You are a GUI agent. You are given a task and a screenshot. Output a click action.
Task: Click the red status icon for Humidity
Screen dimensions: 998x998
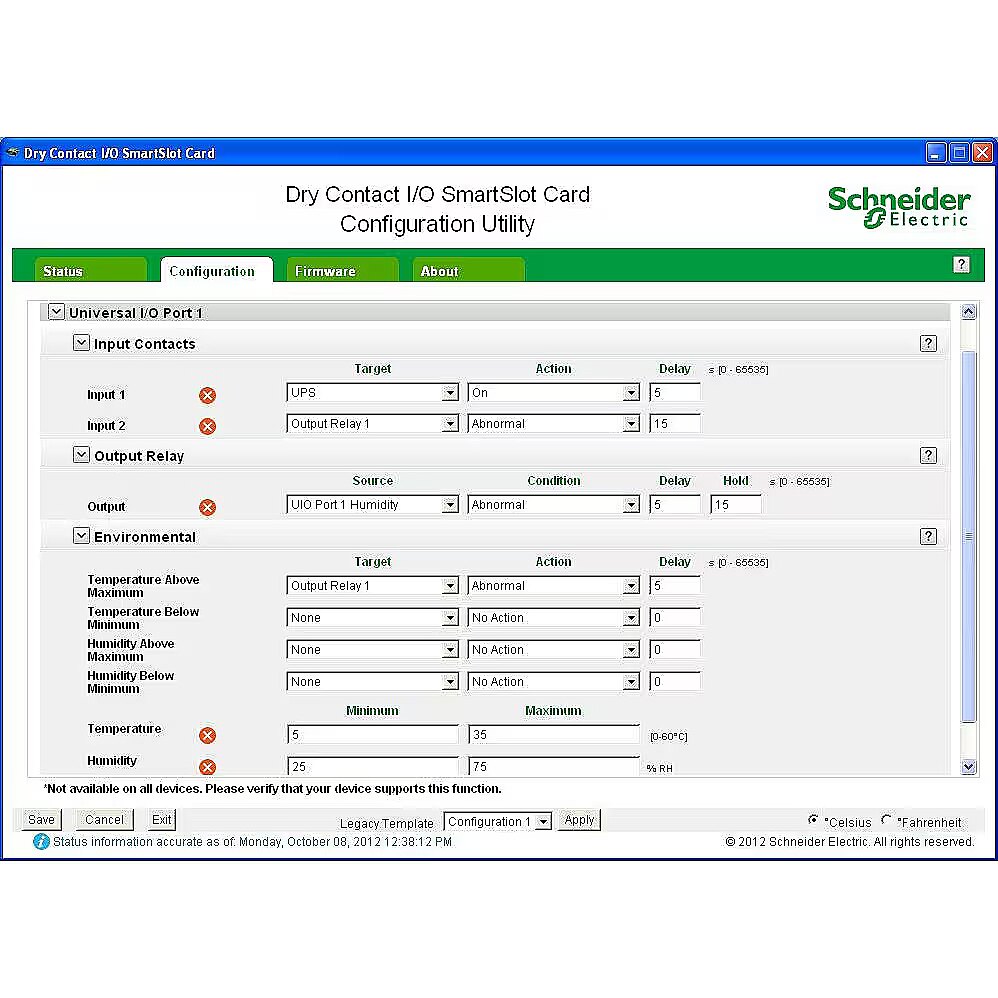coord(207,767)
